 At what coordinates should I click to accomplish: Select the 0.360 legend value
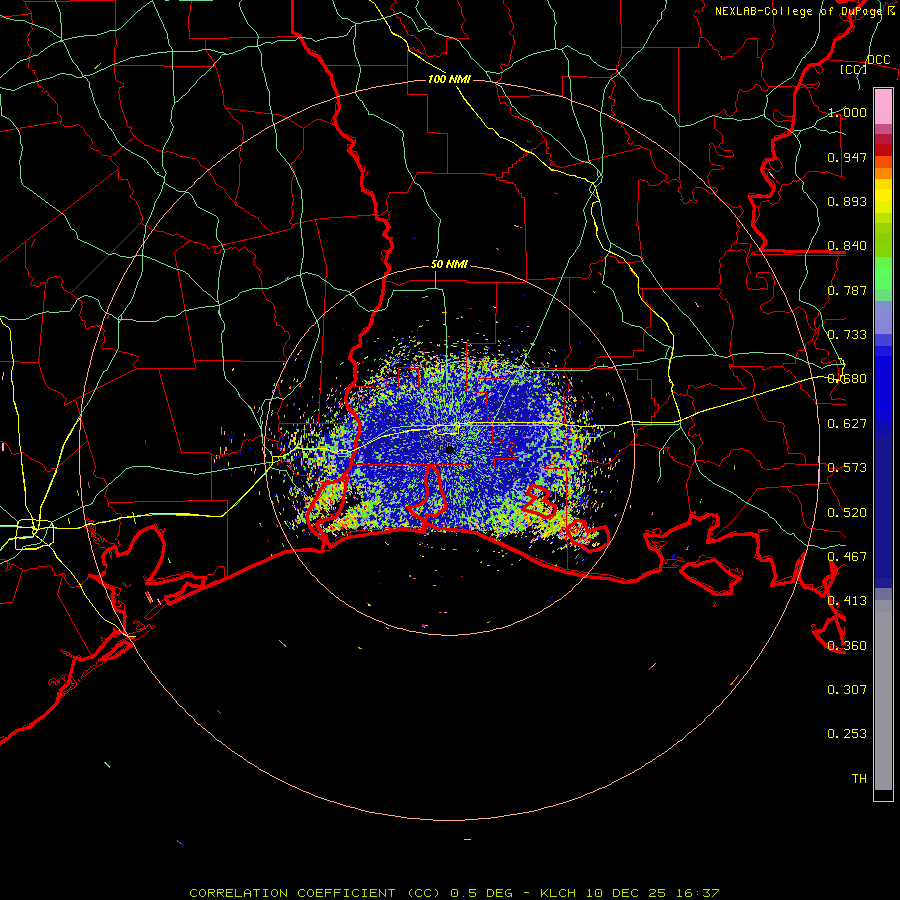[x=847, y=646]
